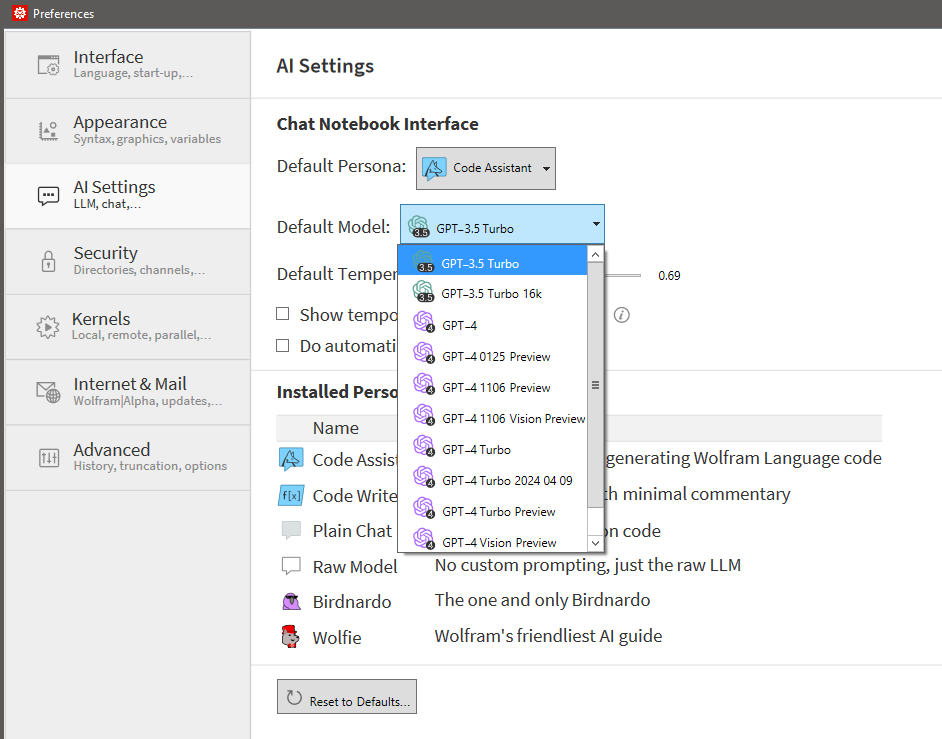The image size is (942, 739).
Task: Click the Advanced sliders icon
Action: [x=49, y=458]
